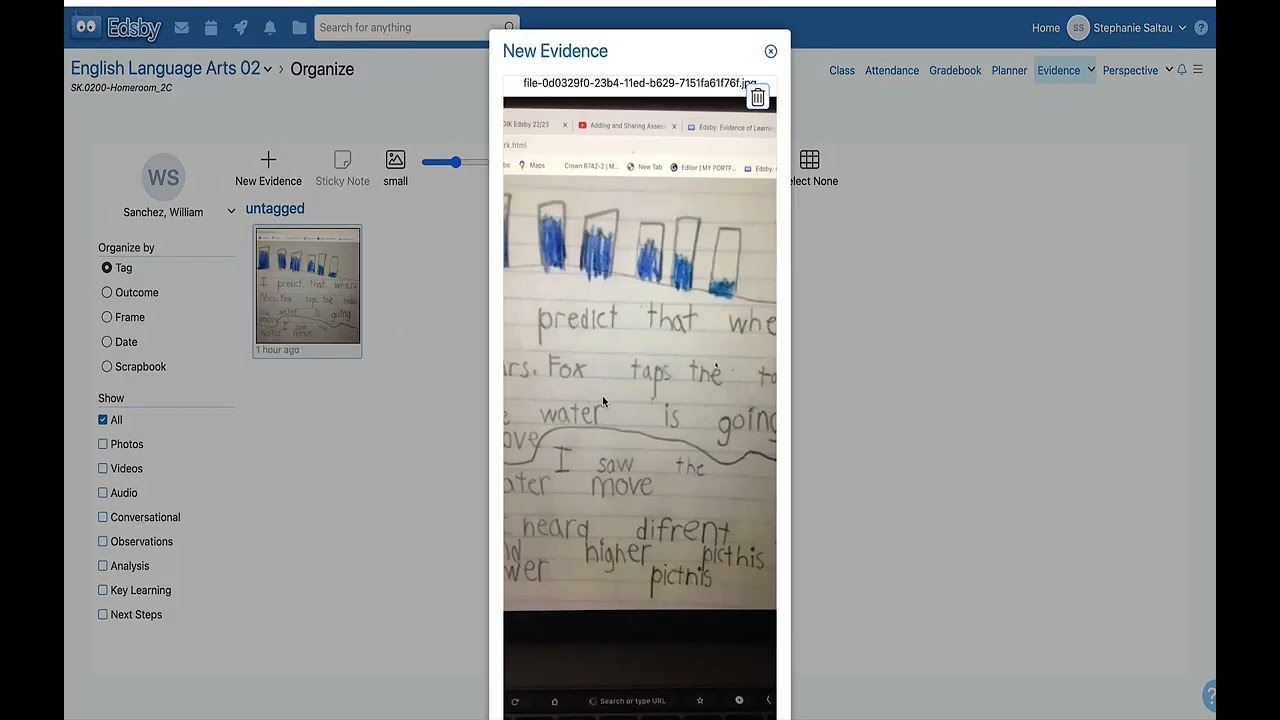Viewport: 1280px width, 720px height.
Task: Click the Select None grid icon
Action: (x=810, y=160)
